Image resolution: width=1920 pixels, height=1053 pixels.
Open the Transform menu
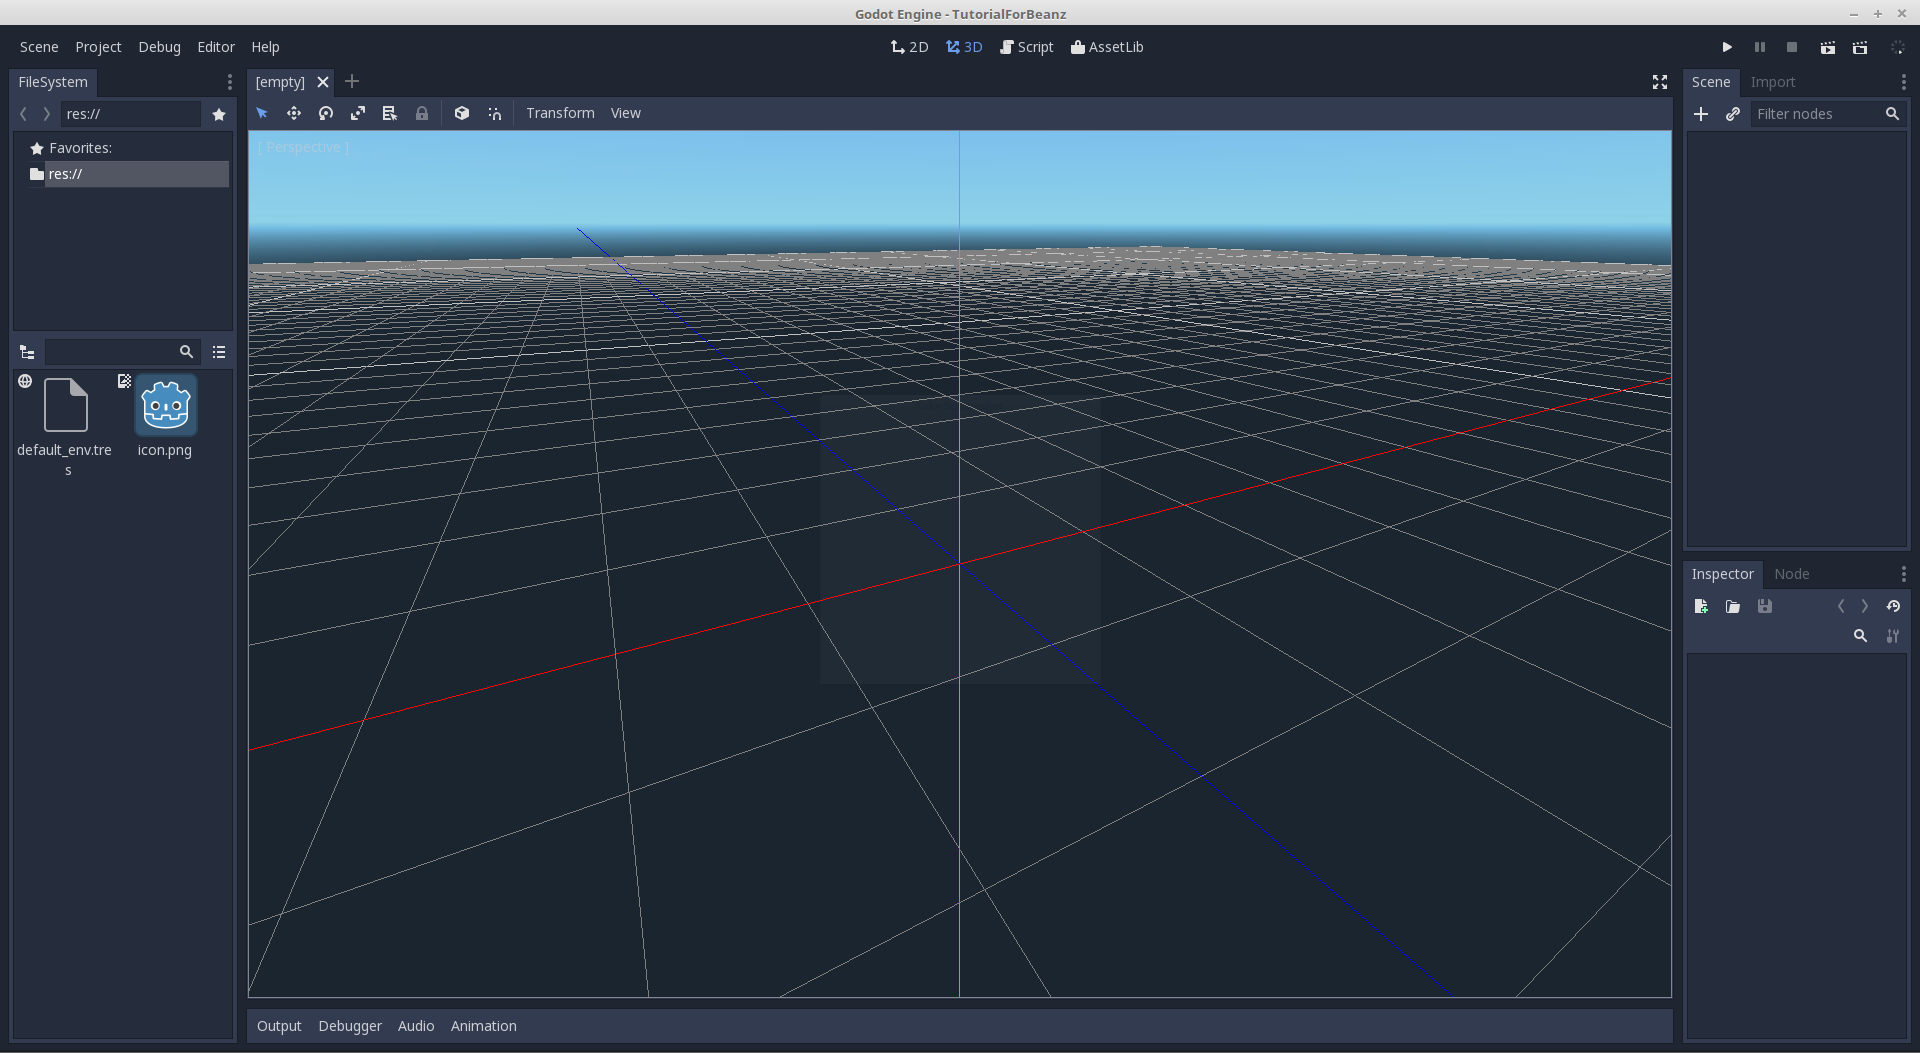tap(560, 113)
